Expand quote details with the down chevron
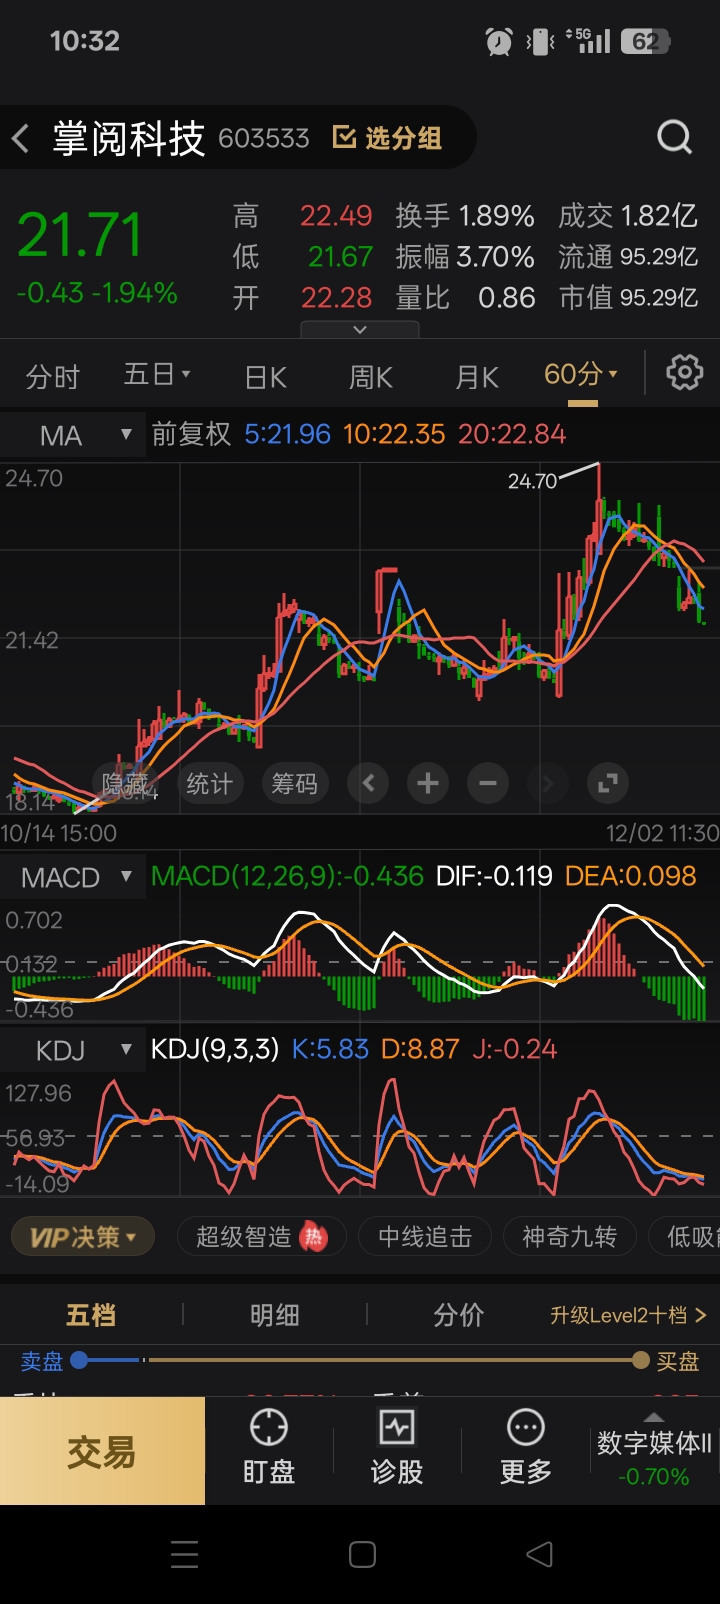This screenshot has height=1604, width=720. click(360, 329)
